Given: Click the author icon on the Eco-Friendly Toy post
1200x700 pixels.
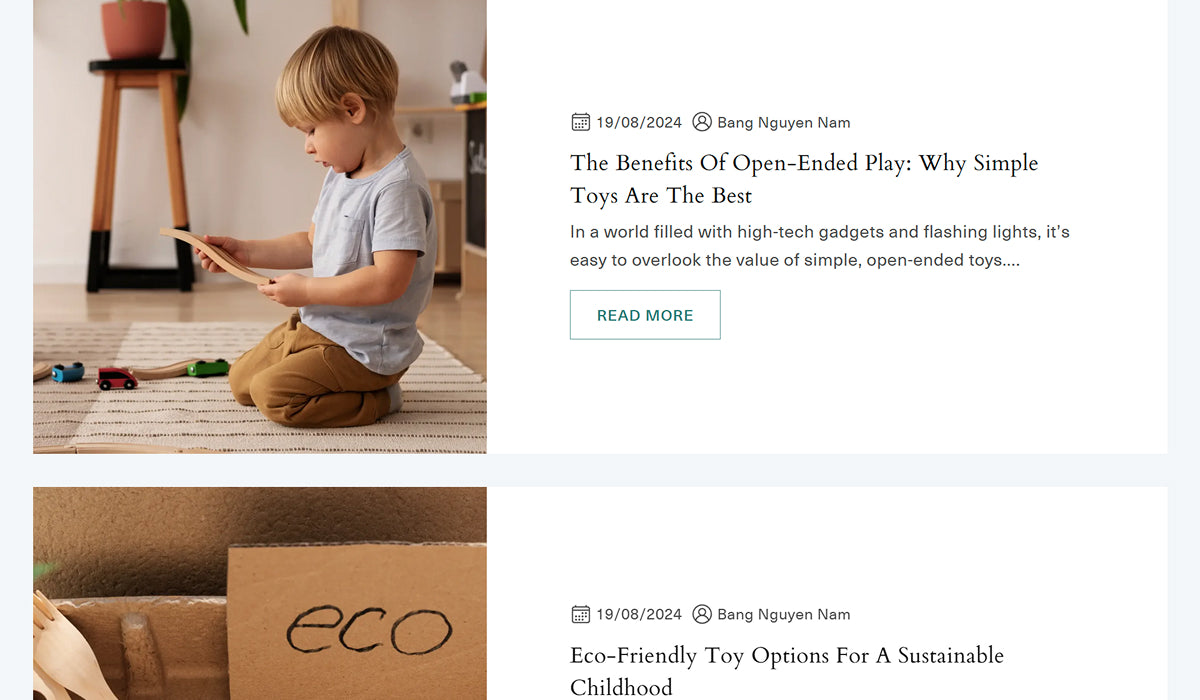Looking at the screenshot, I should coord(702,614).
